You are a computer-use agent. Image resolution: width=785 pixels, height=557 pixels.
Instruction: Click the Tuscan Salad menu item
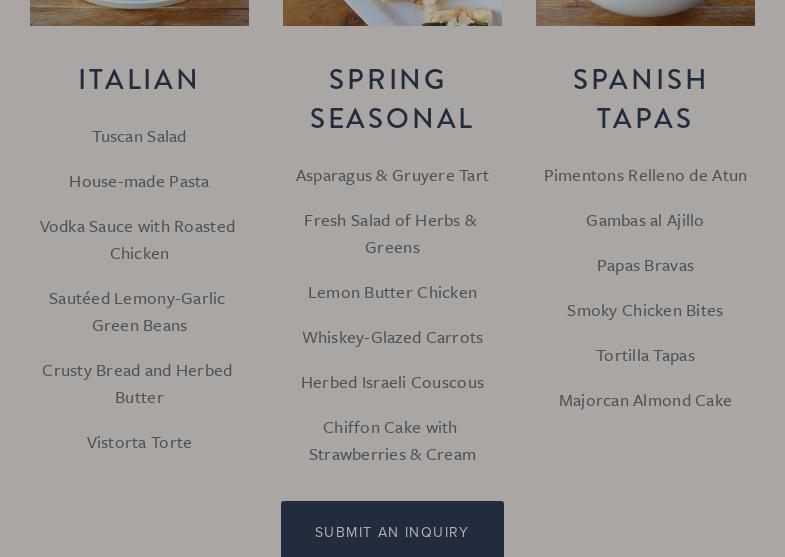click(x=139, y=136)
